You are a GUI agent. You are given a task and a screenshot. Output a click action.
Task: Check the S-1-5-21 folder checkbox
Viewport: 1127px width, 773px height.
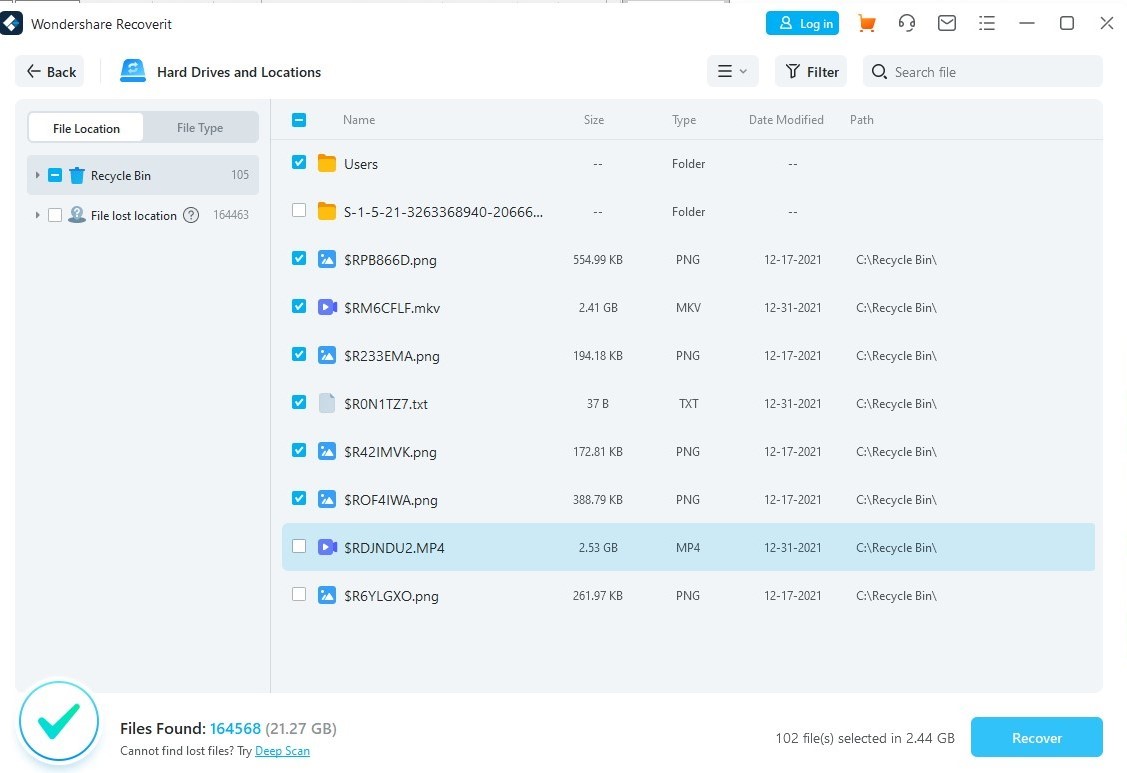coord(299,210)
